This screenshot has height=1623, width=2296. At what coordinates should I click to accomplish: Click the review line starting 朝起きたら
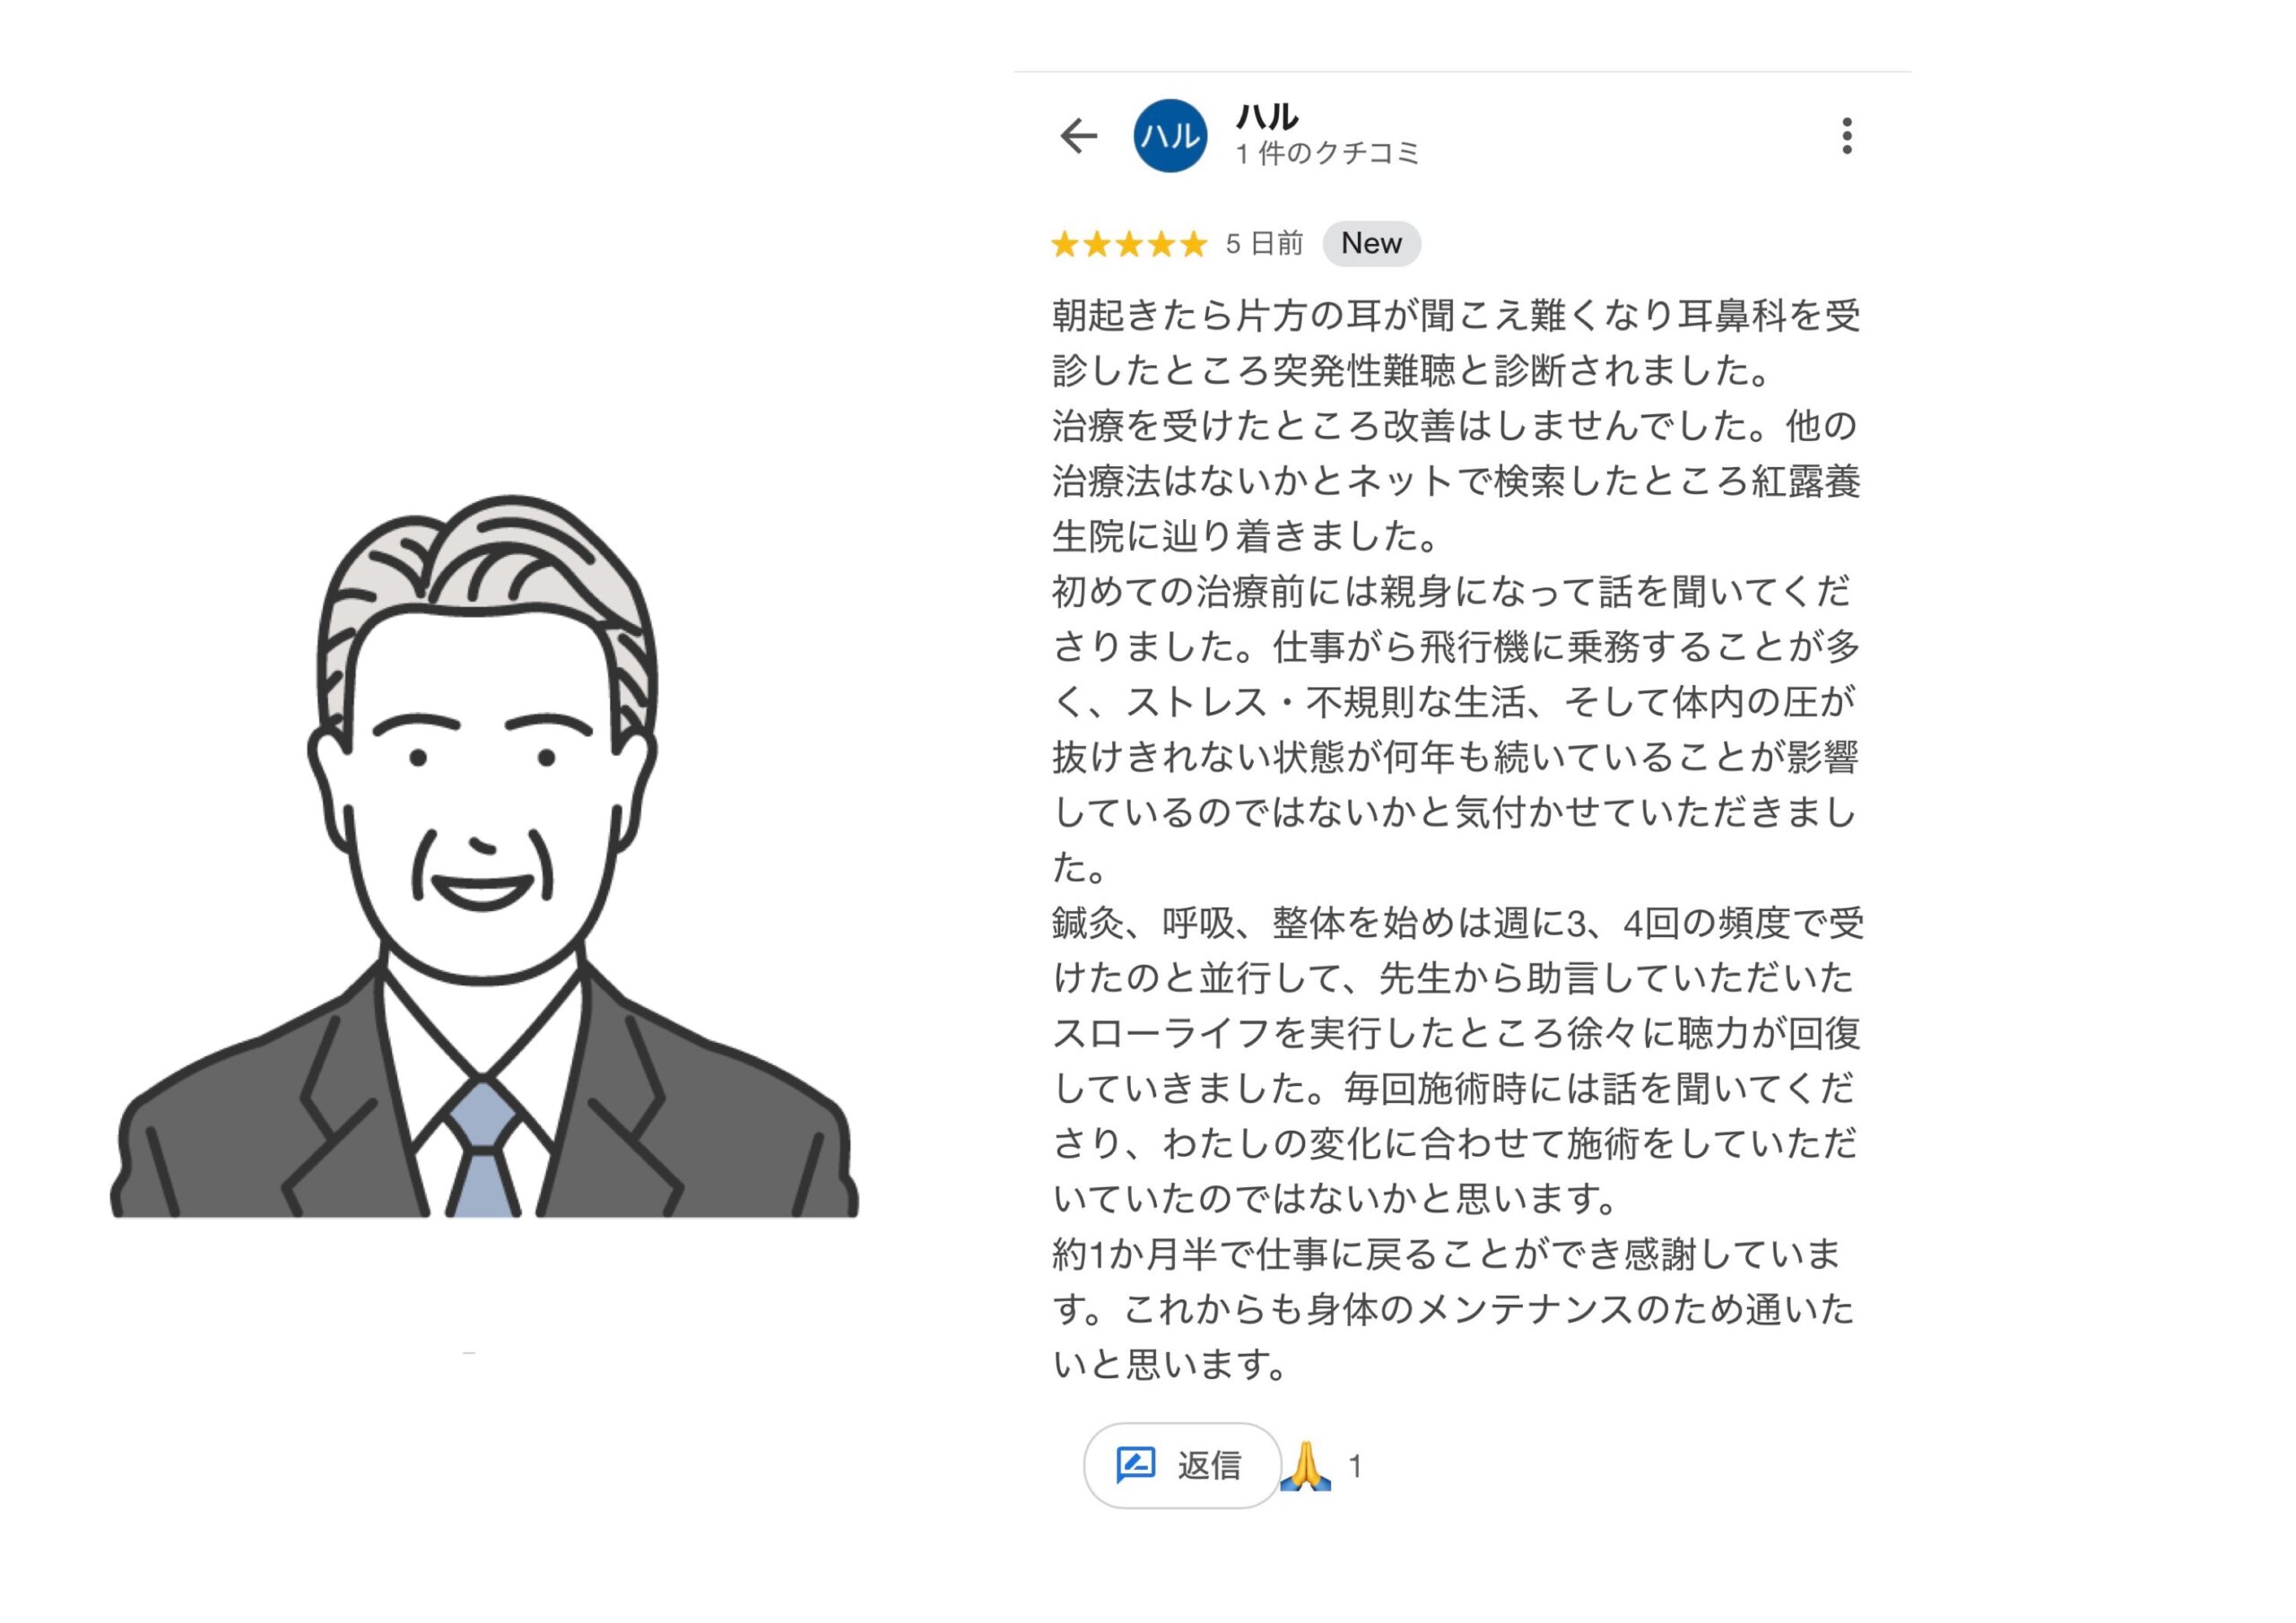[1456, 316]
